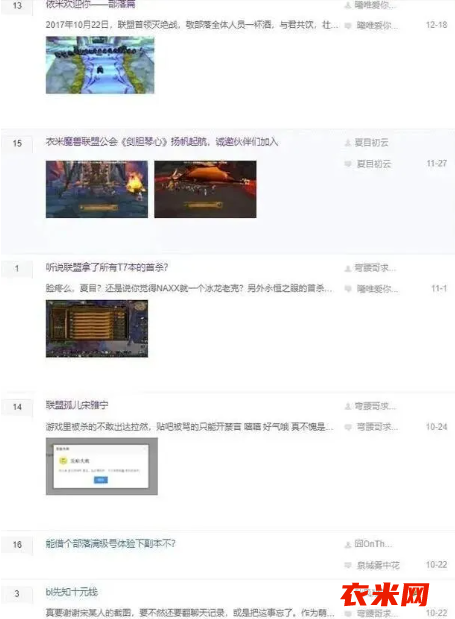Click last-reply bubble icon beside date 12-18

click(348, 25)
